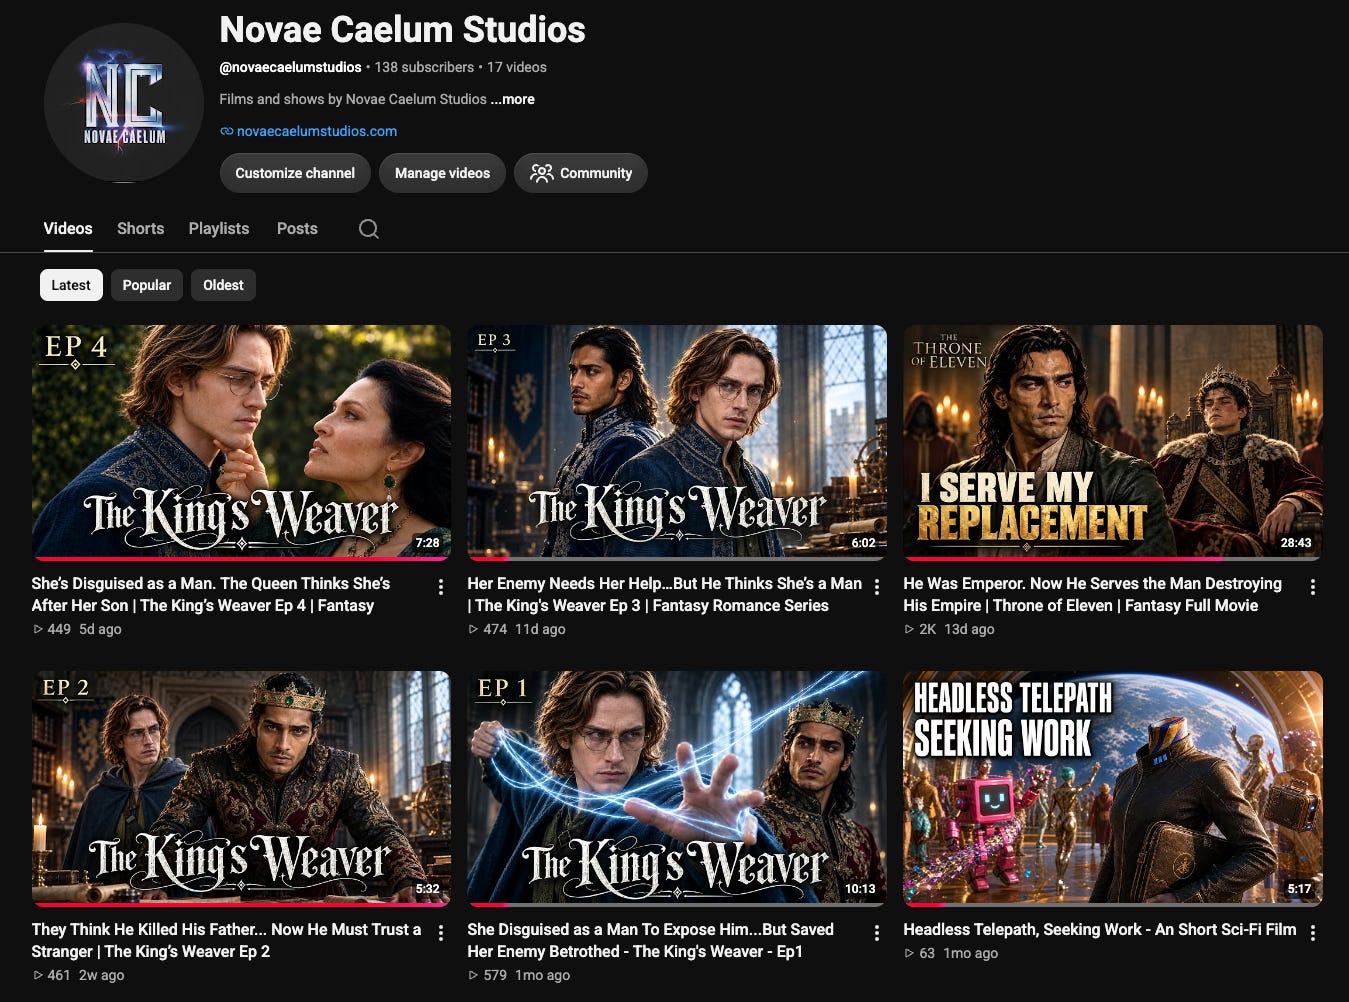Switch to the Playlists tab
The height and width of the screenshot is (1002, 1349).
click(x=219, y=228)
